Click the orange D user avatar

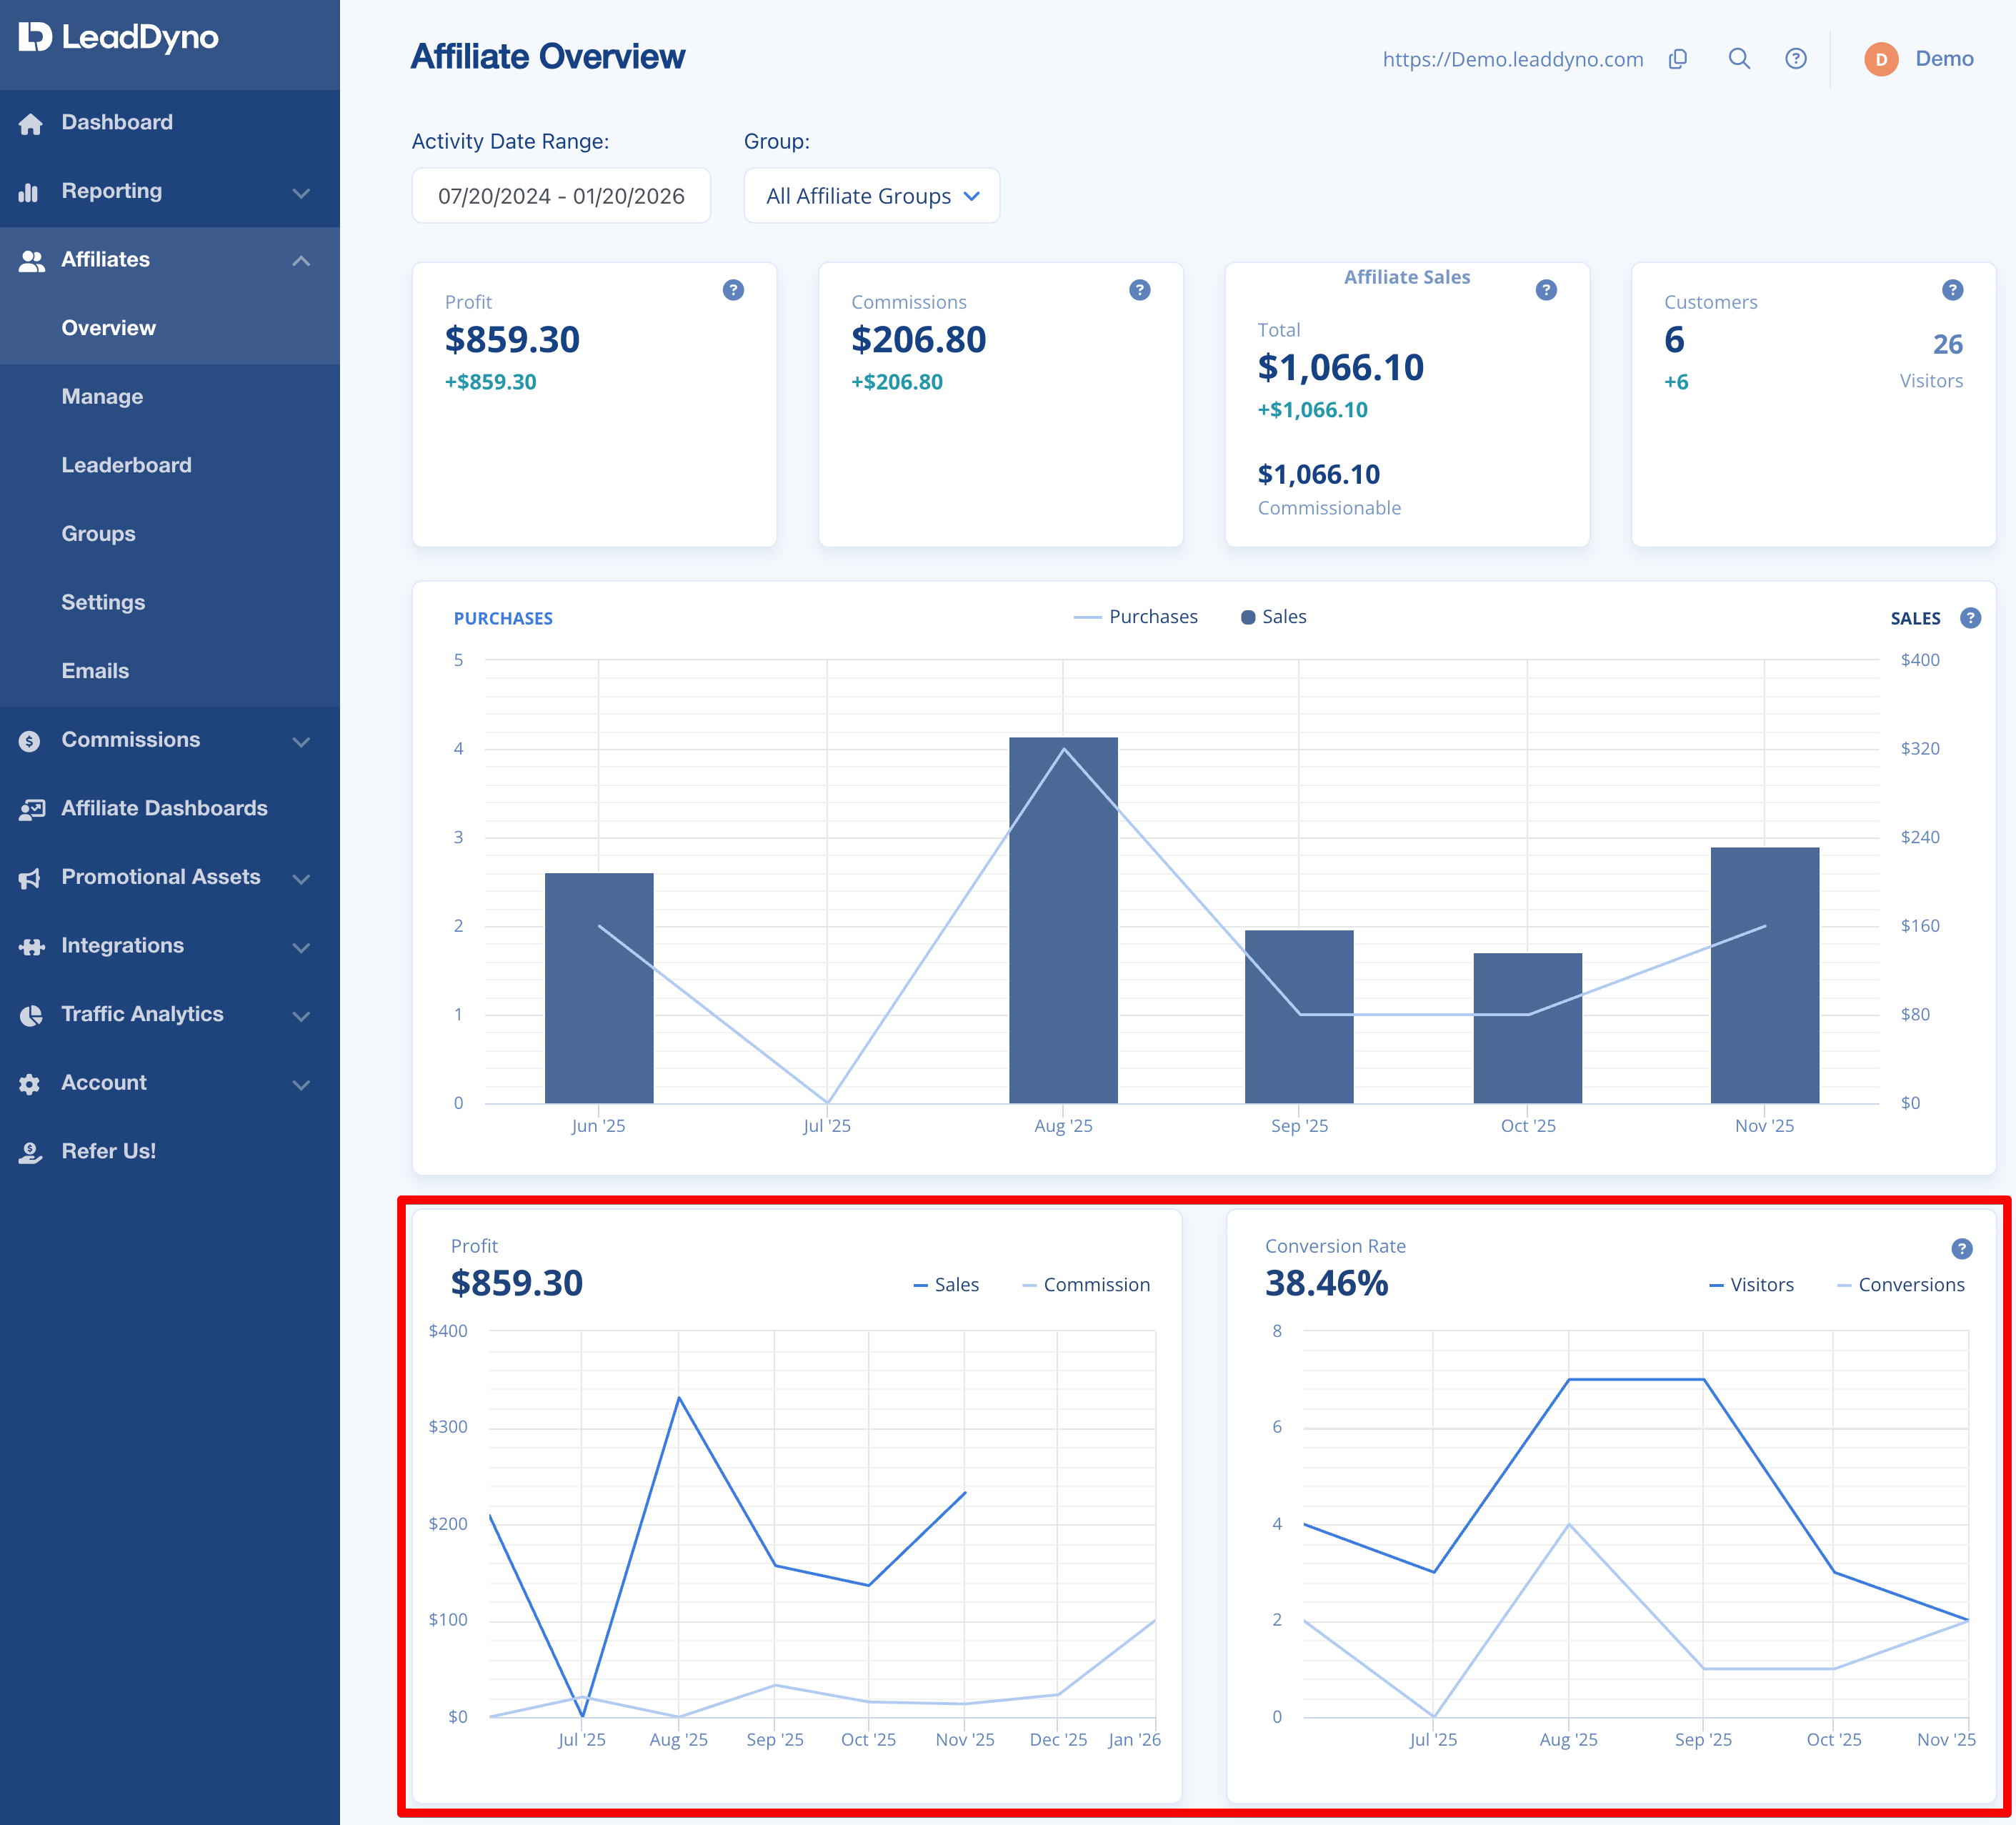(1881, 59)
